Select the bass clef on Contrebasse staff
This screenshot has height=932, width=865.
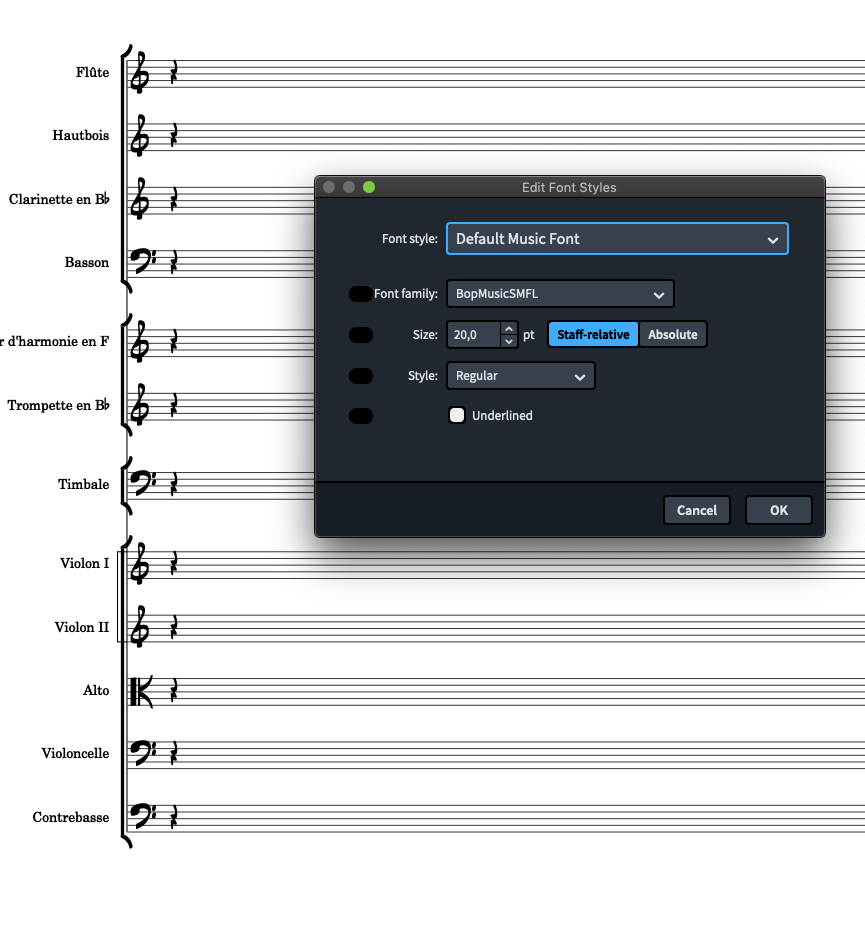[143, 816]
